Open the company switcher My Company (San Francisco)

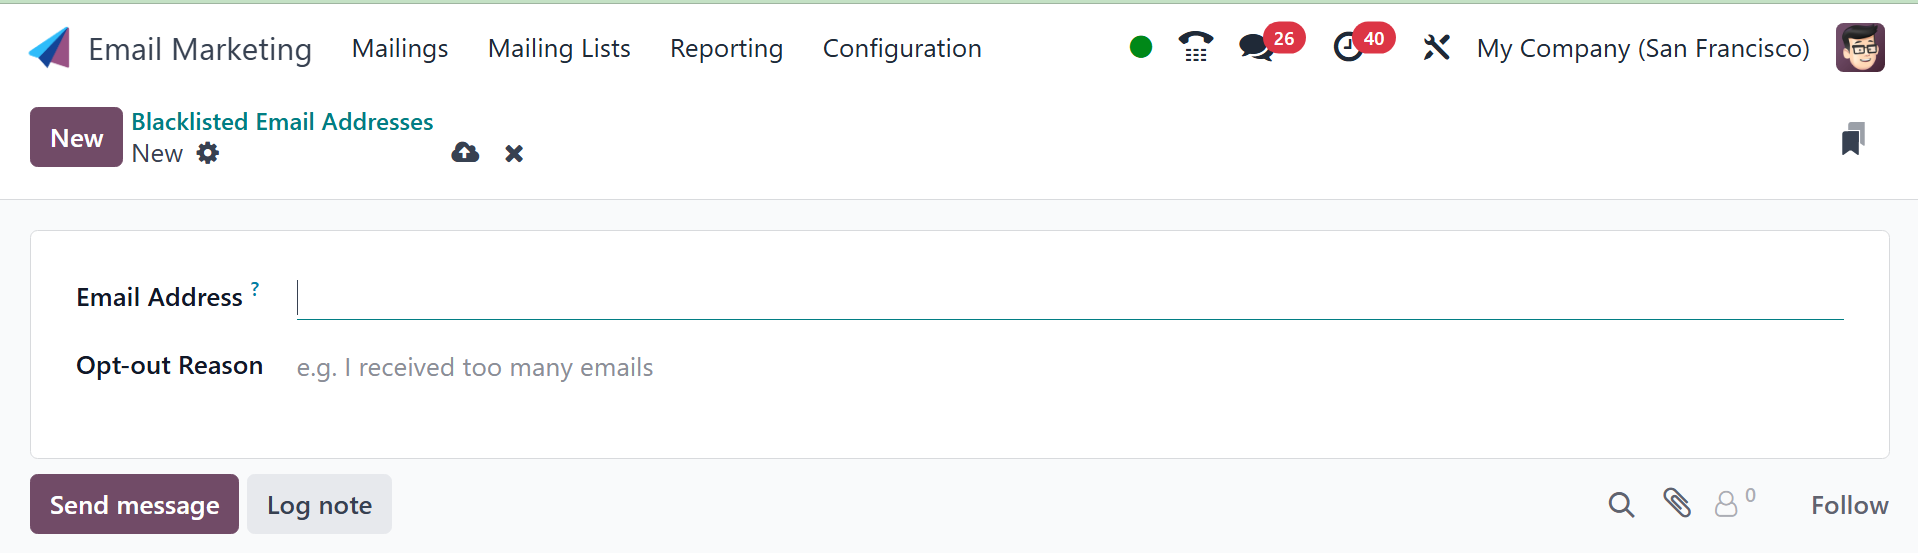[1643, 48]
